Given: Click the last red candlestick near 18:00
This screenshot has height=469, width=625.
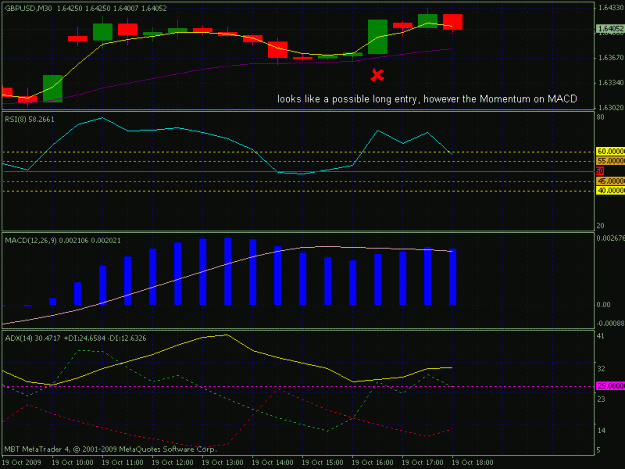Looking at the screenshot, I should point(452,22).
